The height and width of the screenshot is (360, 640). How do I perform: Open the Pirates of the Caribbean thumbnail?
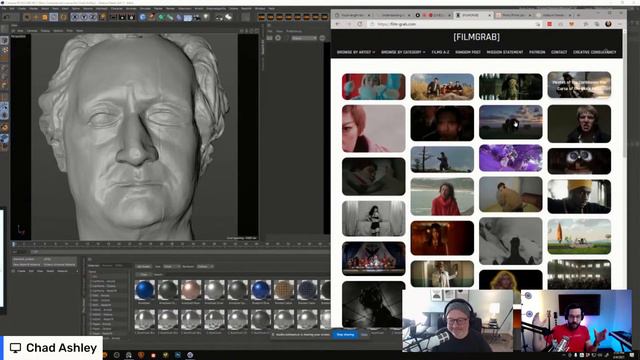point(579,85)
